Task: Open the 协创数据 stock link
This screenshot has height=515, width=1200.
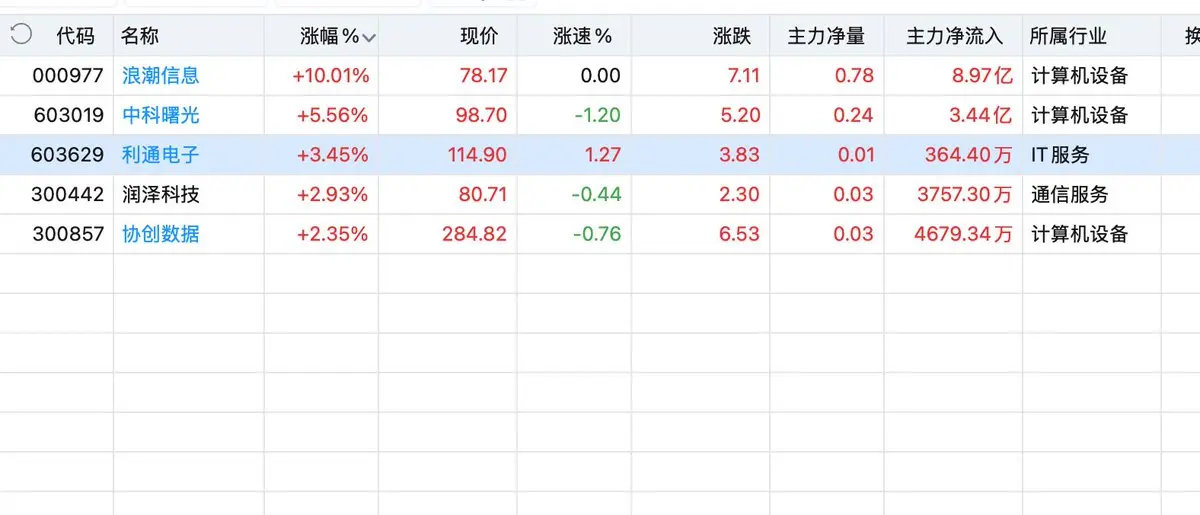Action: click(x=161, y=234)
